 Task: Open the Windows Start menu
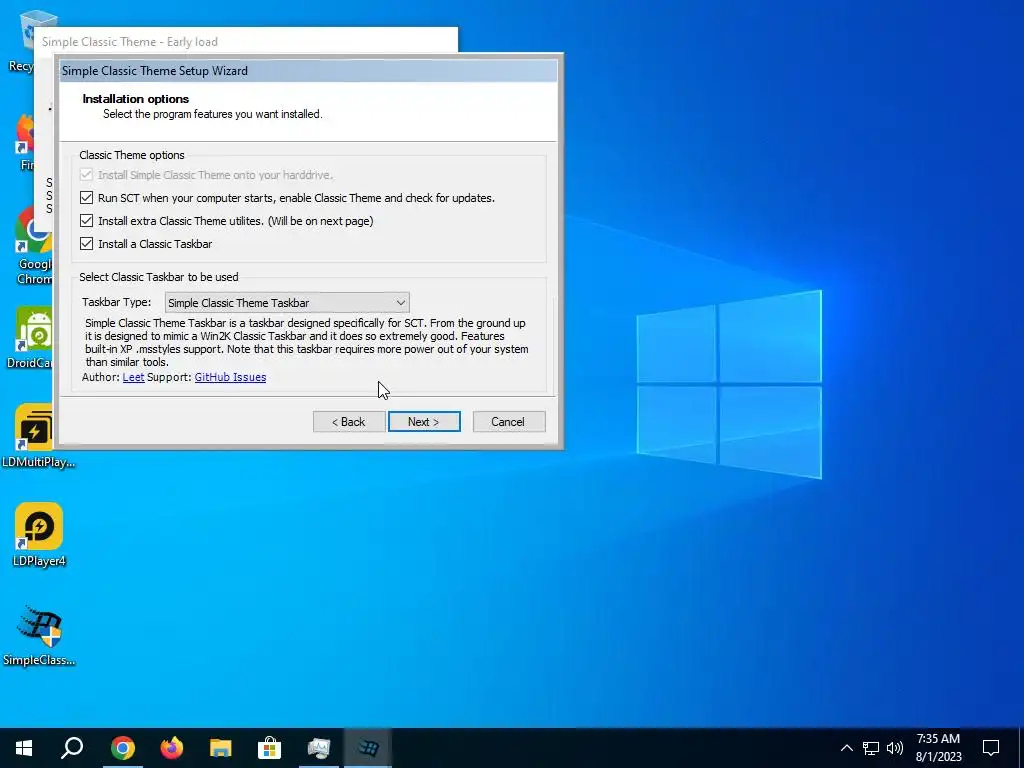[x=24, y=748]
